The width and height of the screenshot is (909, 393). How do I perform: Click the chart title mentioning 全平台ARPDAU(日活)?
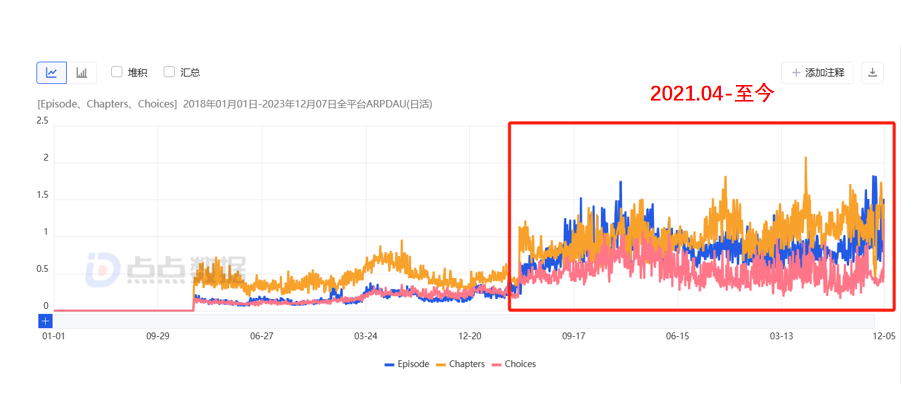pos(234,104)
